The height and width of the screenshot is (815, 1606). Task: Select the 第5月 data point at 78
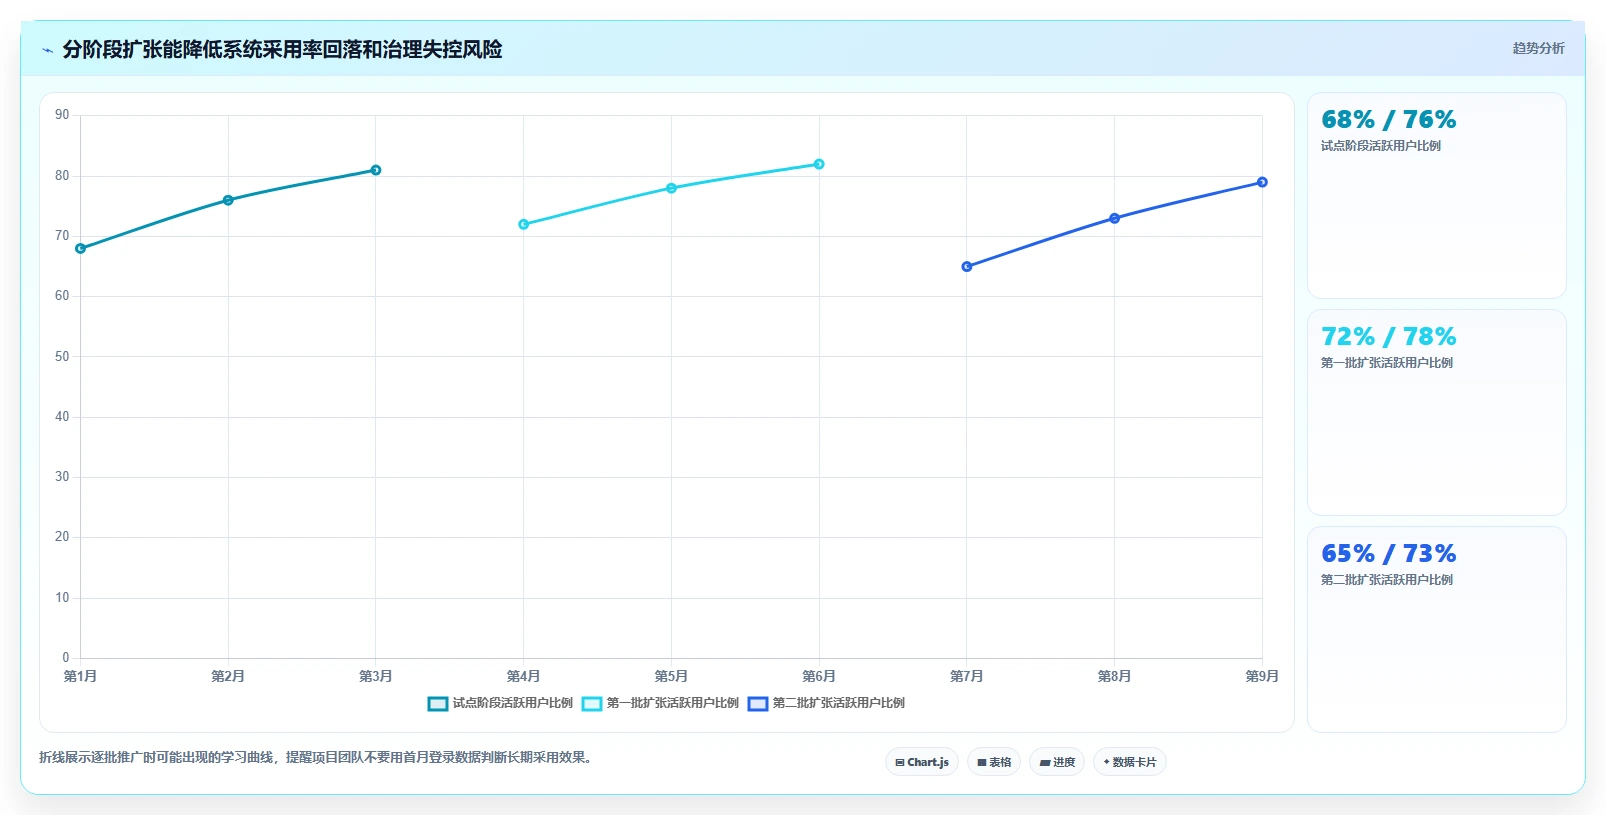coord(671,188)
